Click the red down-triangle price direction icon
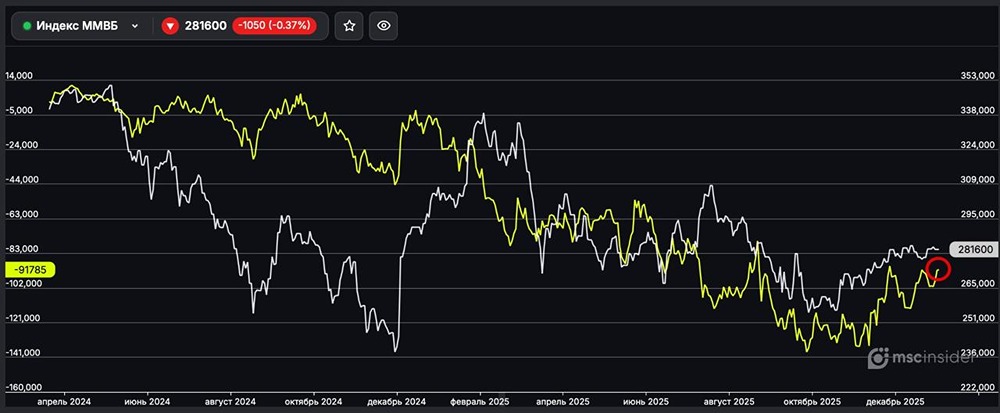1000x413 pixels. (170, 26)
